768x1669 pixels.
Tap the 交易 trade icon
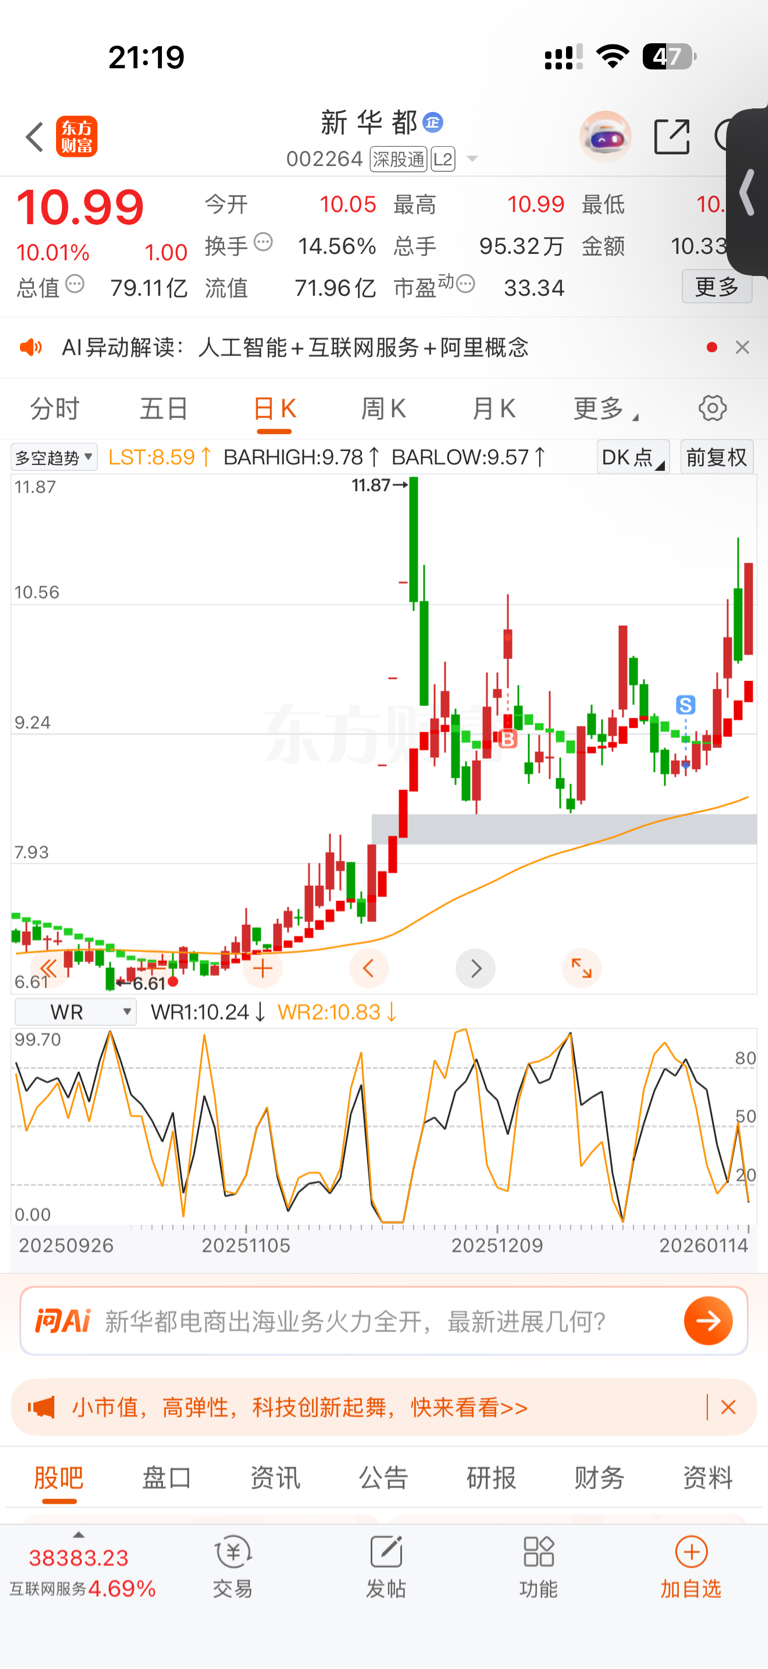pos(232,1567)
